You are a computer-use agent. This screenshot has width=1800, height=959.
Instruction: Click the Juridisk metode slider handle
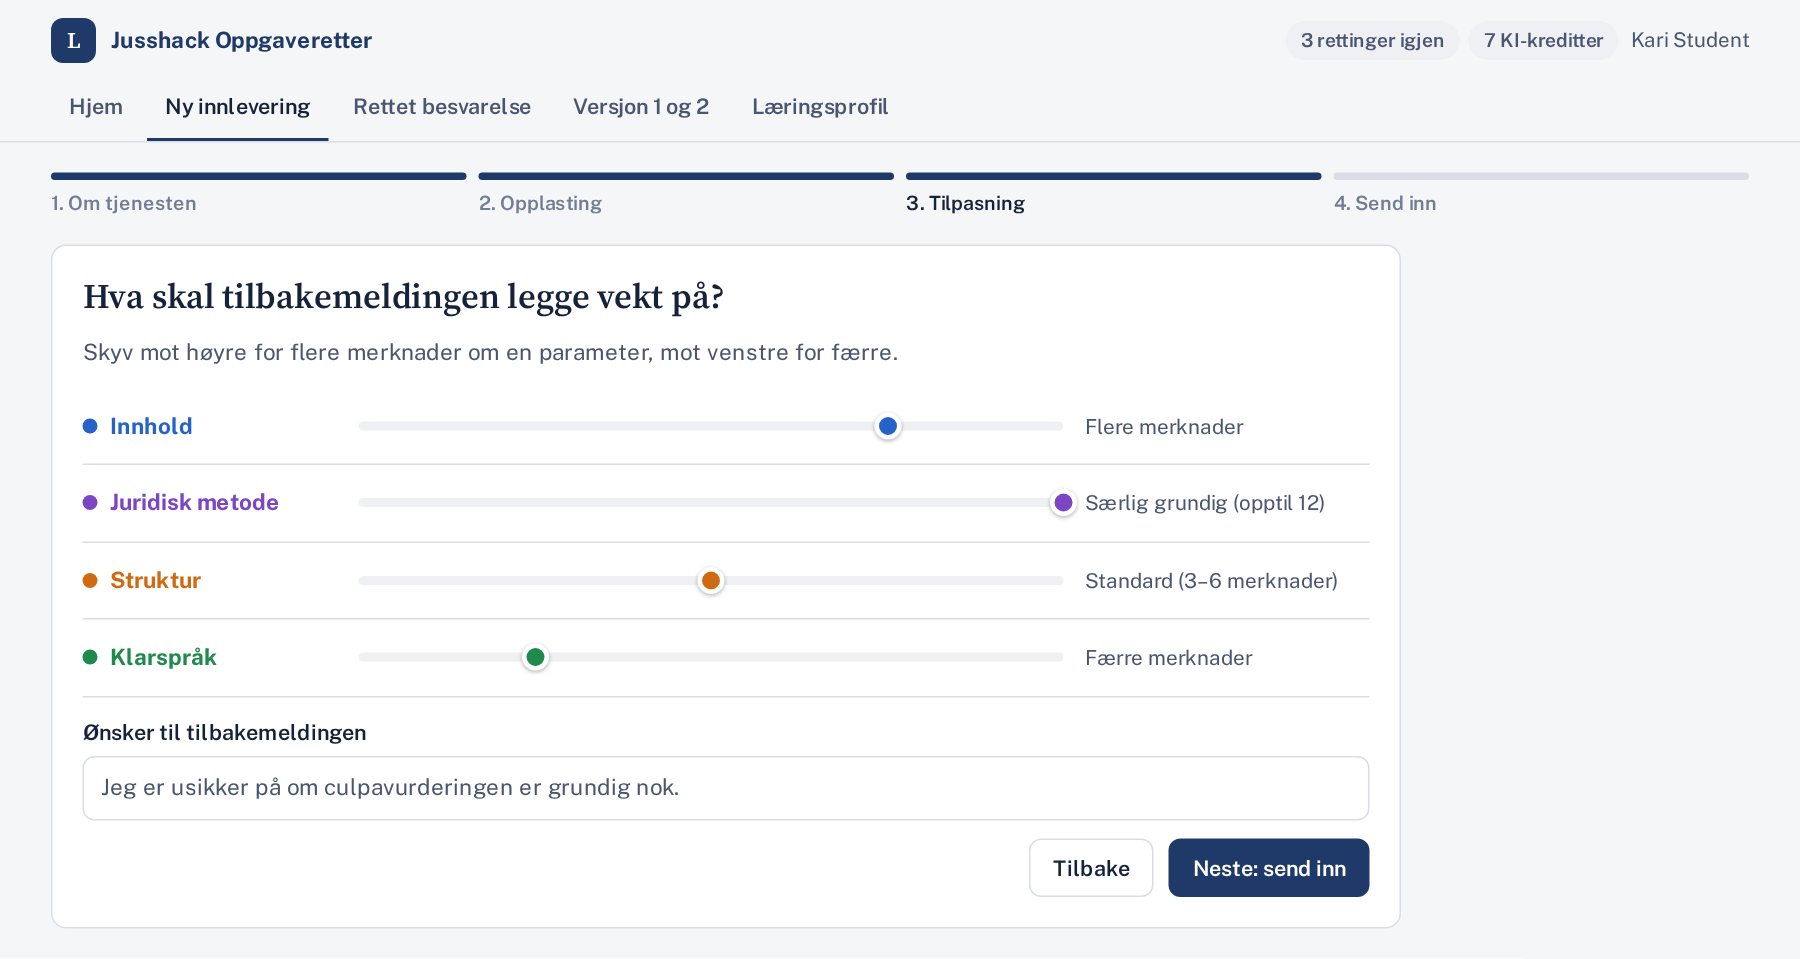coord(1063,502)
